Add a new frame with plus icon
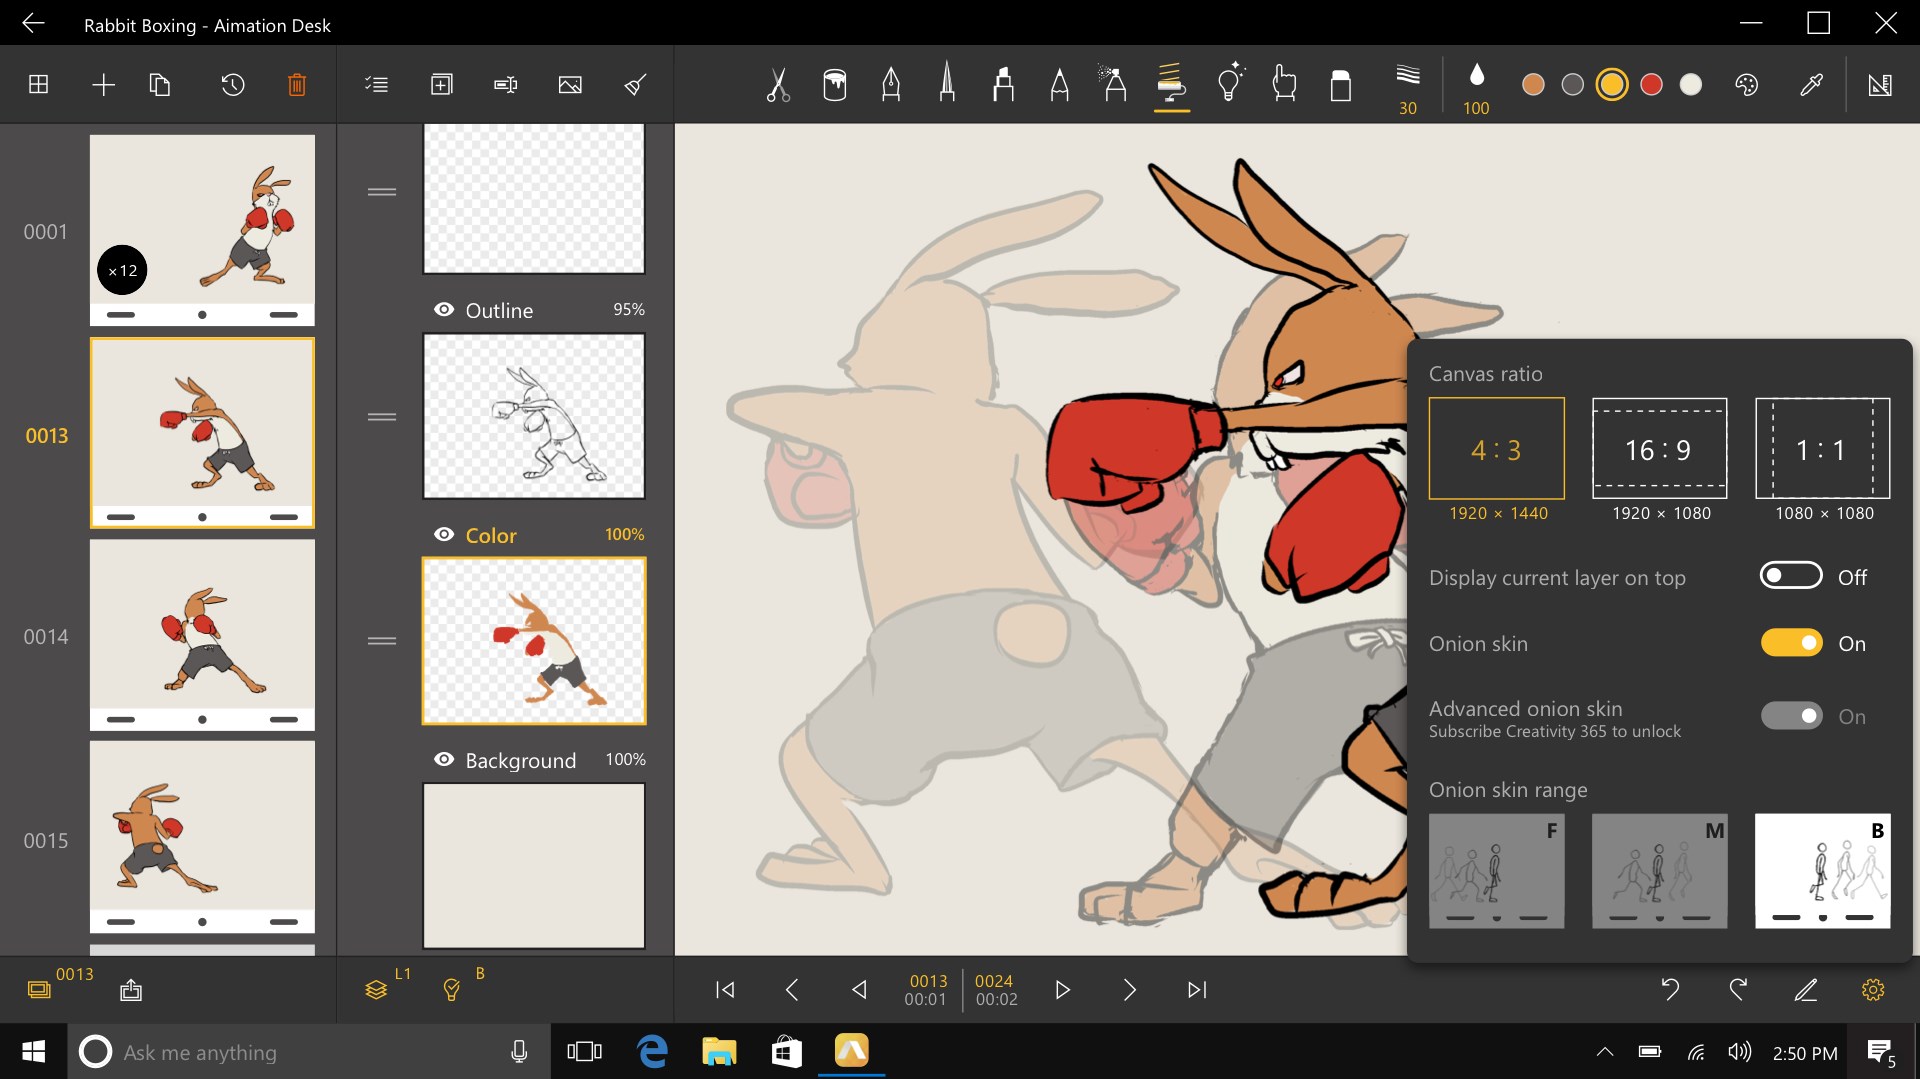The image size is (1920, 1079). [x=103, y=85]
